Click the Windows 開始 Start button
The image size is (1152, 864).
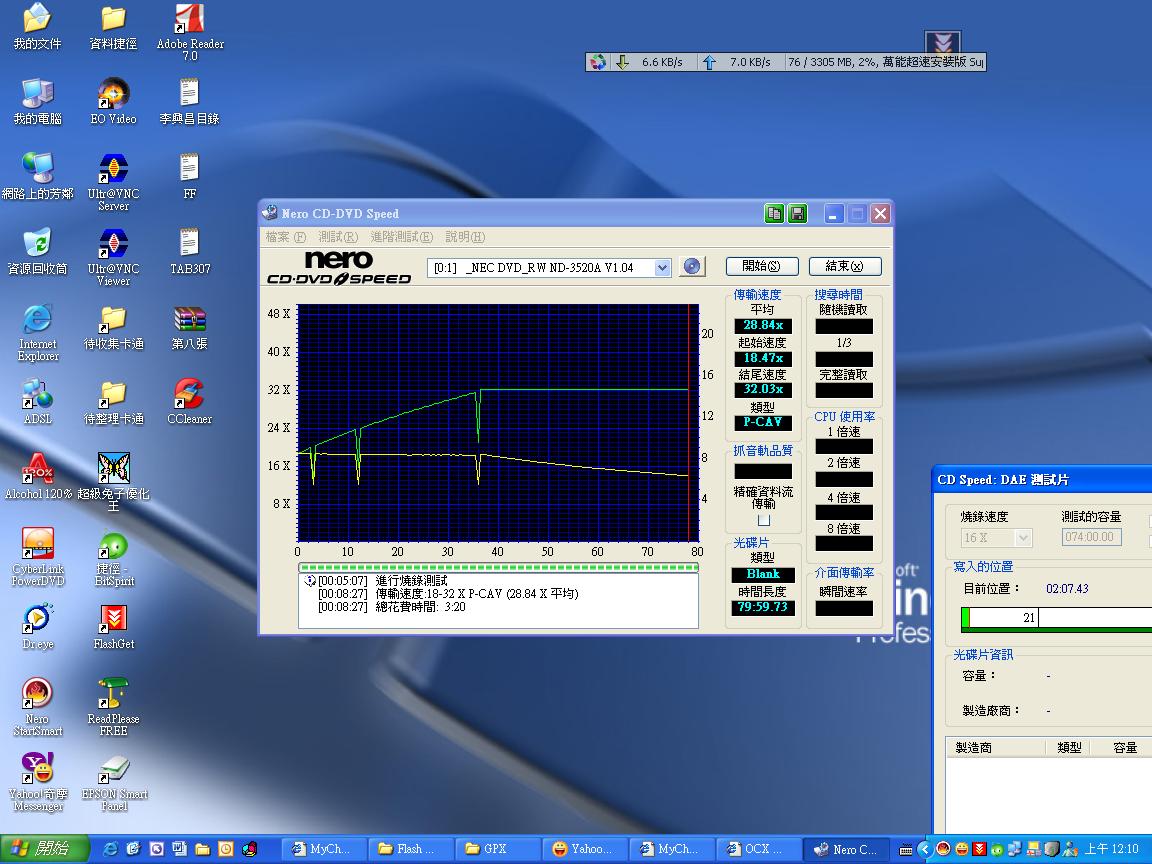point(44,849)
